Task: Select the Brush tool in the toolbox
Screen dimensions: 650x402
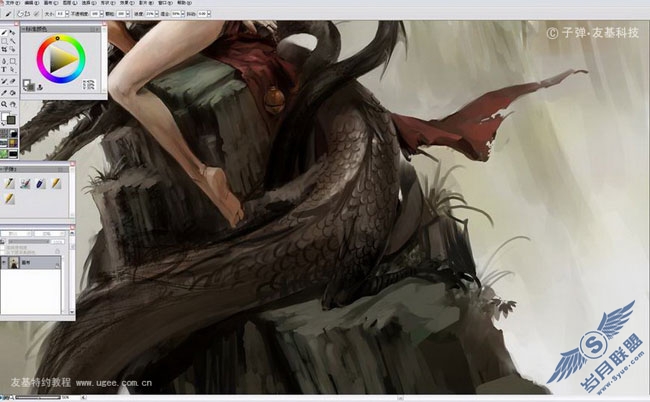Action: pyautogui.click(x=4, y=32)
